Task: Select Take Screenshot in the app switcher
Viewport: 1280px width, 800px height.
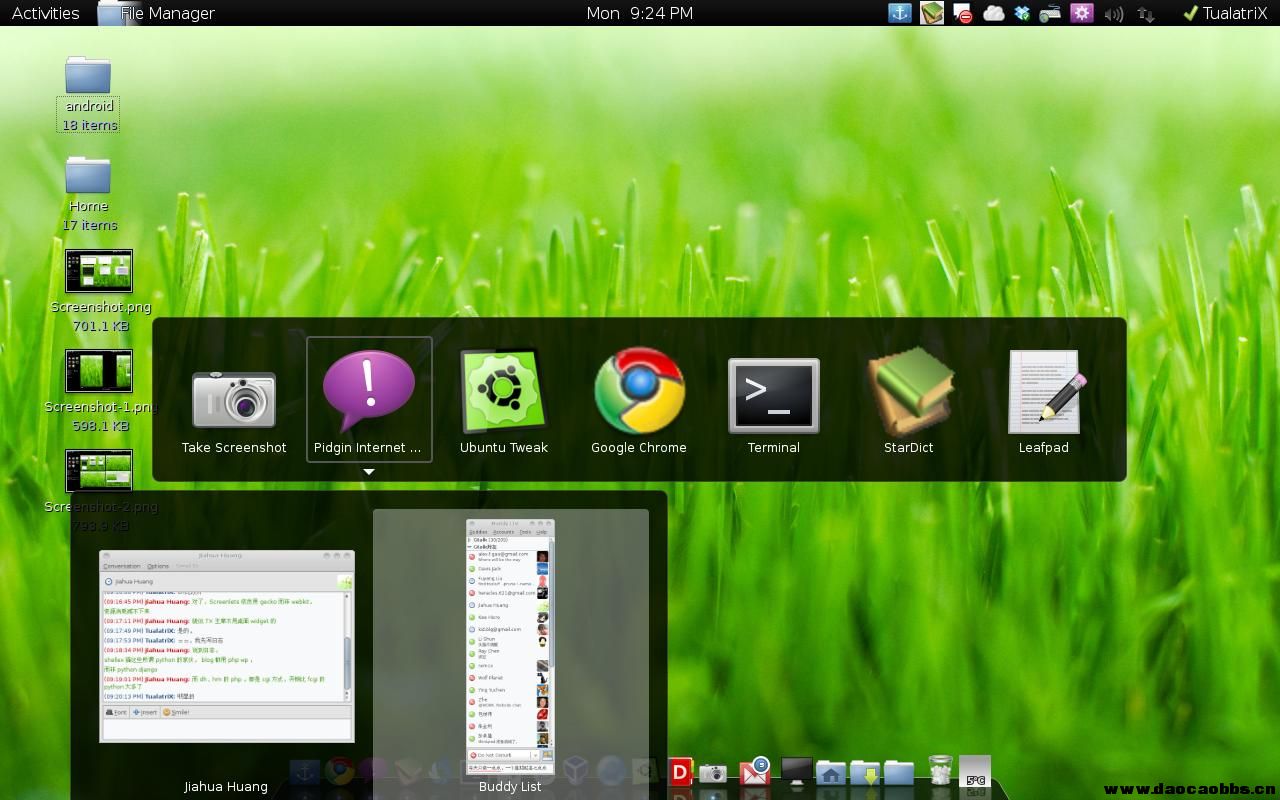Action: (234, 402)
